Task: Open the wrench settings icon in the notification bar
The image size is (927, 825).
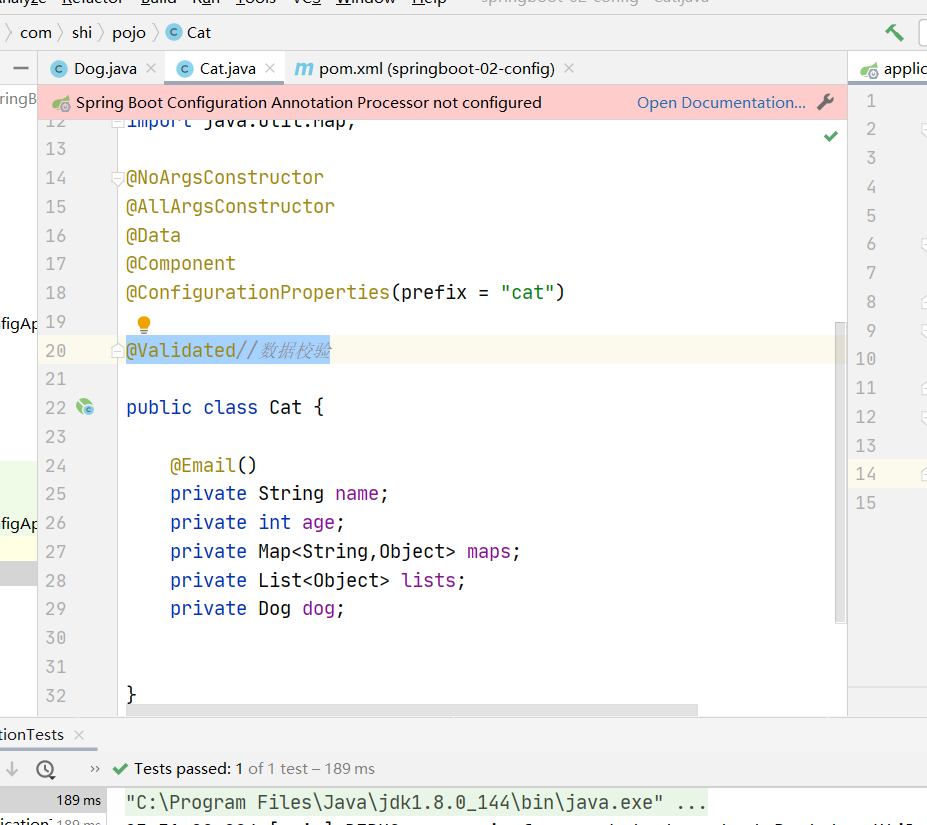Action: coord(825,102)
